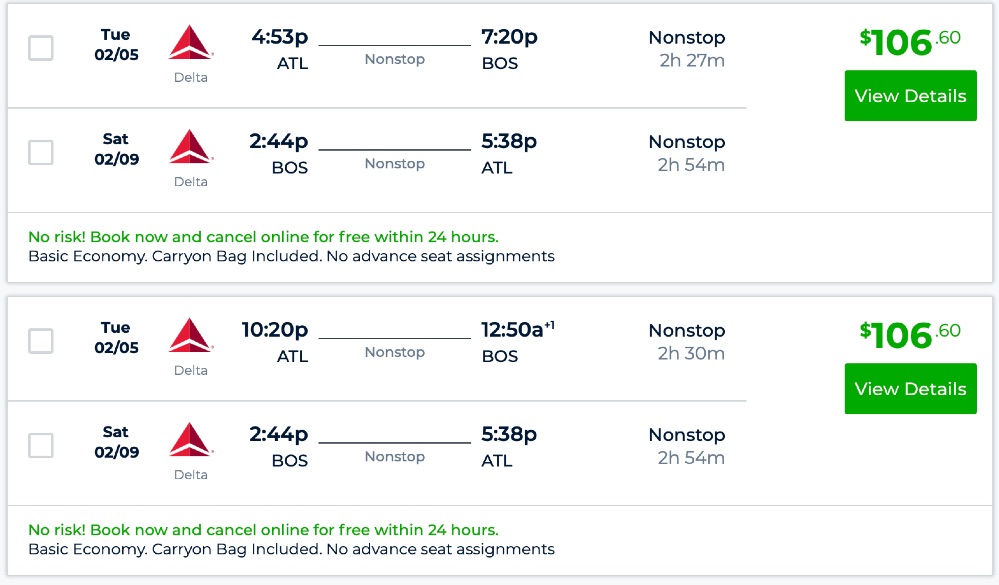This screenshot has height=585, width=999.
Task: Click second card's Basic Economy fare note
Action: [x=291, y=549]
